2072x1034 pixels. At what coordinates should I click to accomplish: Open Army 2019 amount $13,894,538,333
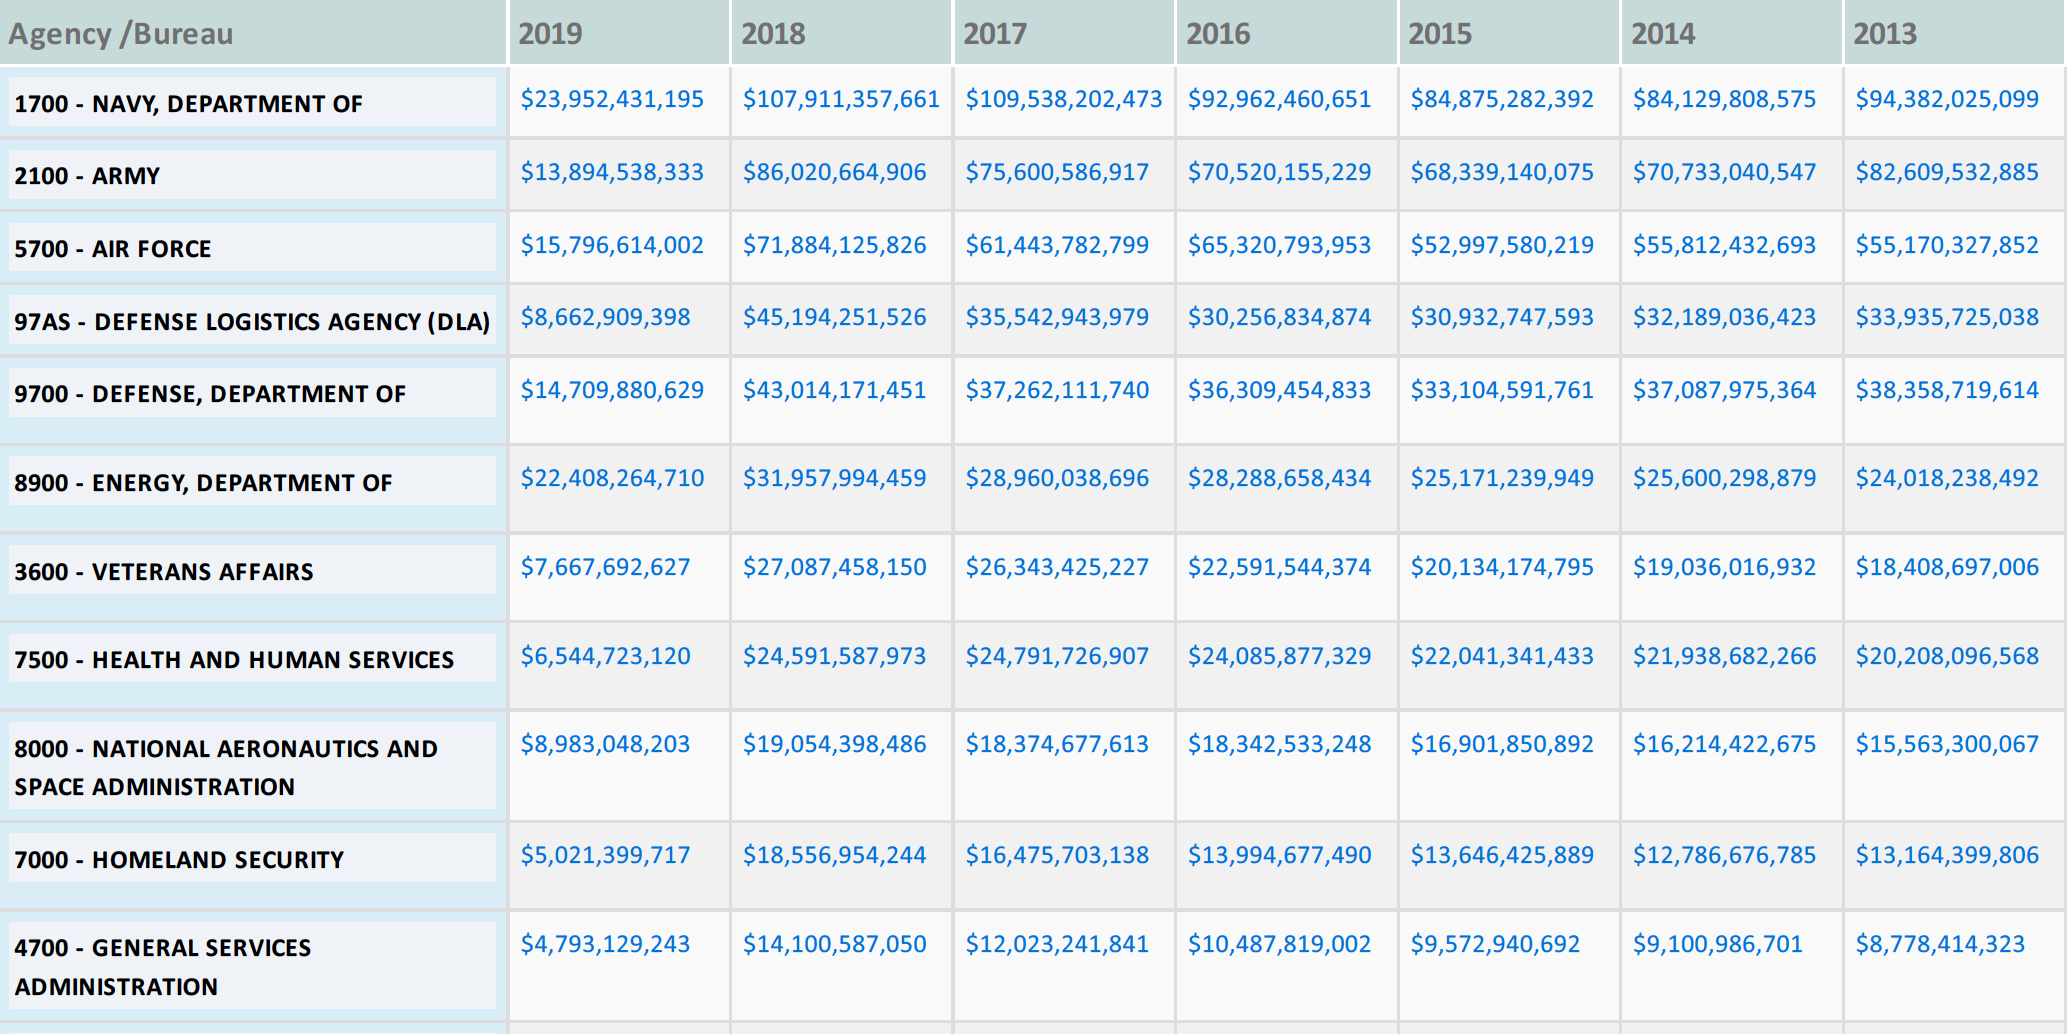[x=612, y=172]
